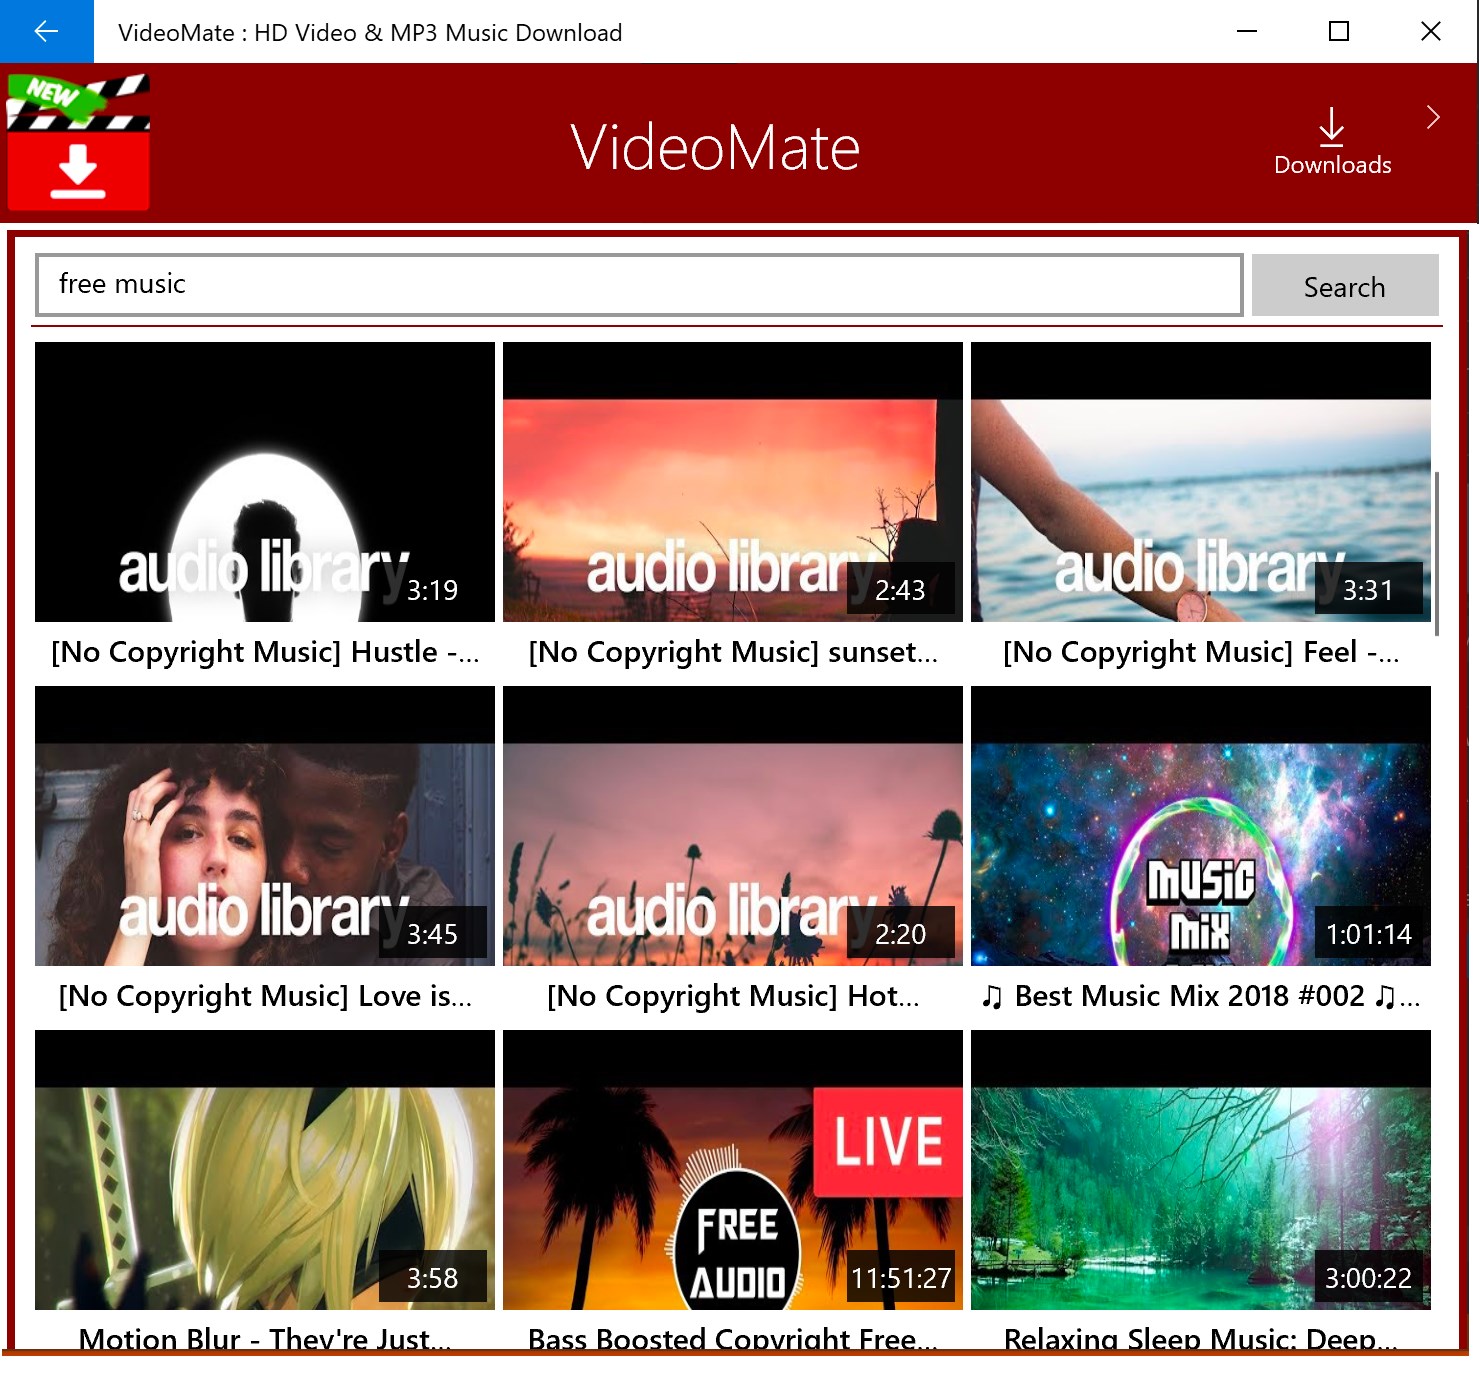Open the Motion Blur video thumbnail
The height and width of the screenshot is (1384, 1479).
[265, 1170]
